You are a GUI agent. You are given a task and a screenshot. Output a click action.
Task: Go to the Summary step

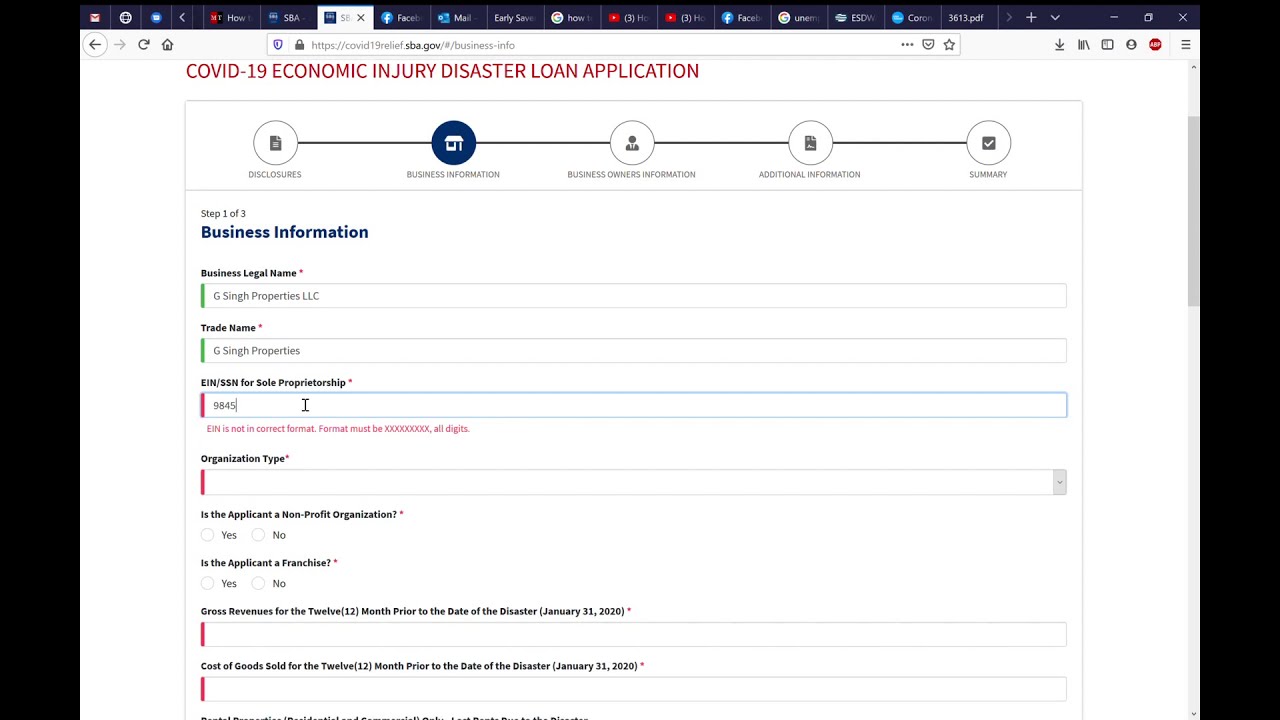(x=989, y=143)
